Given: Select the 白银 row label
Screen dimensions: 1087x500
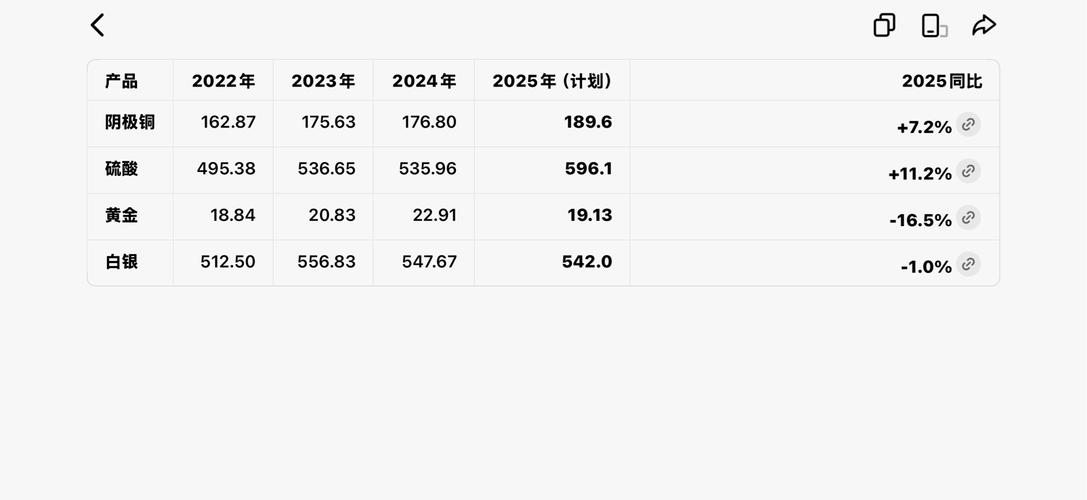Looking at the screenshot, I should [x=121, y=262].
